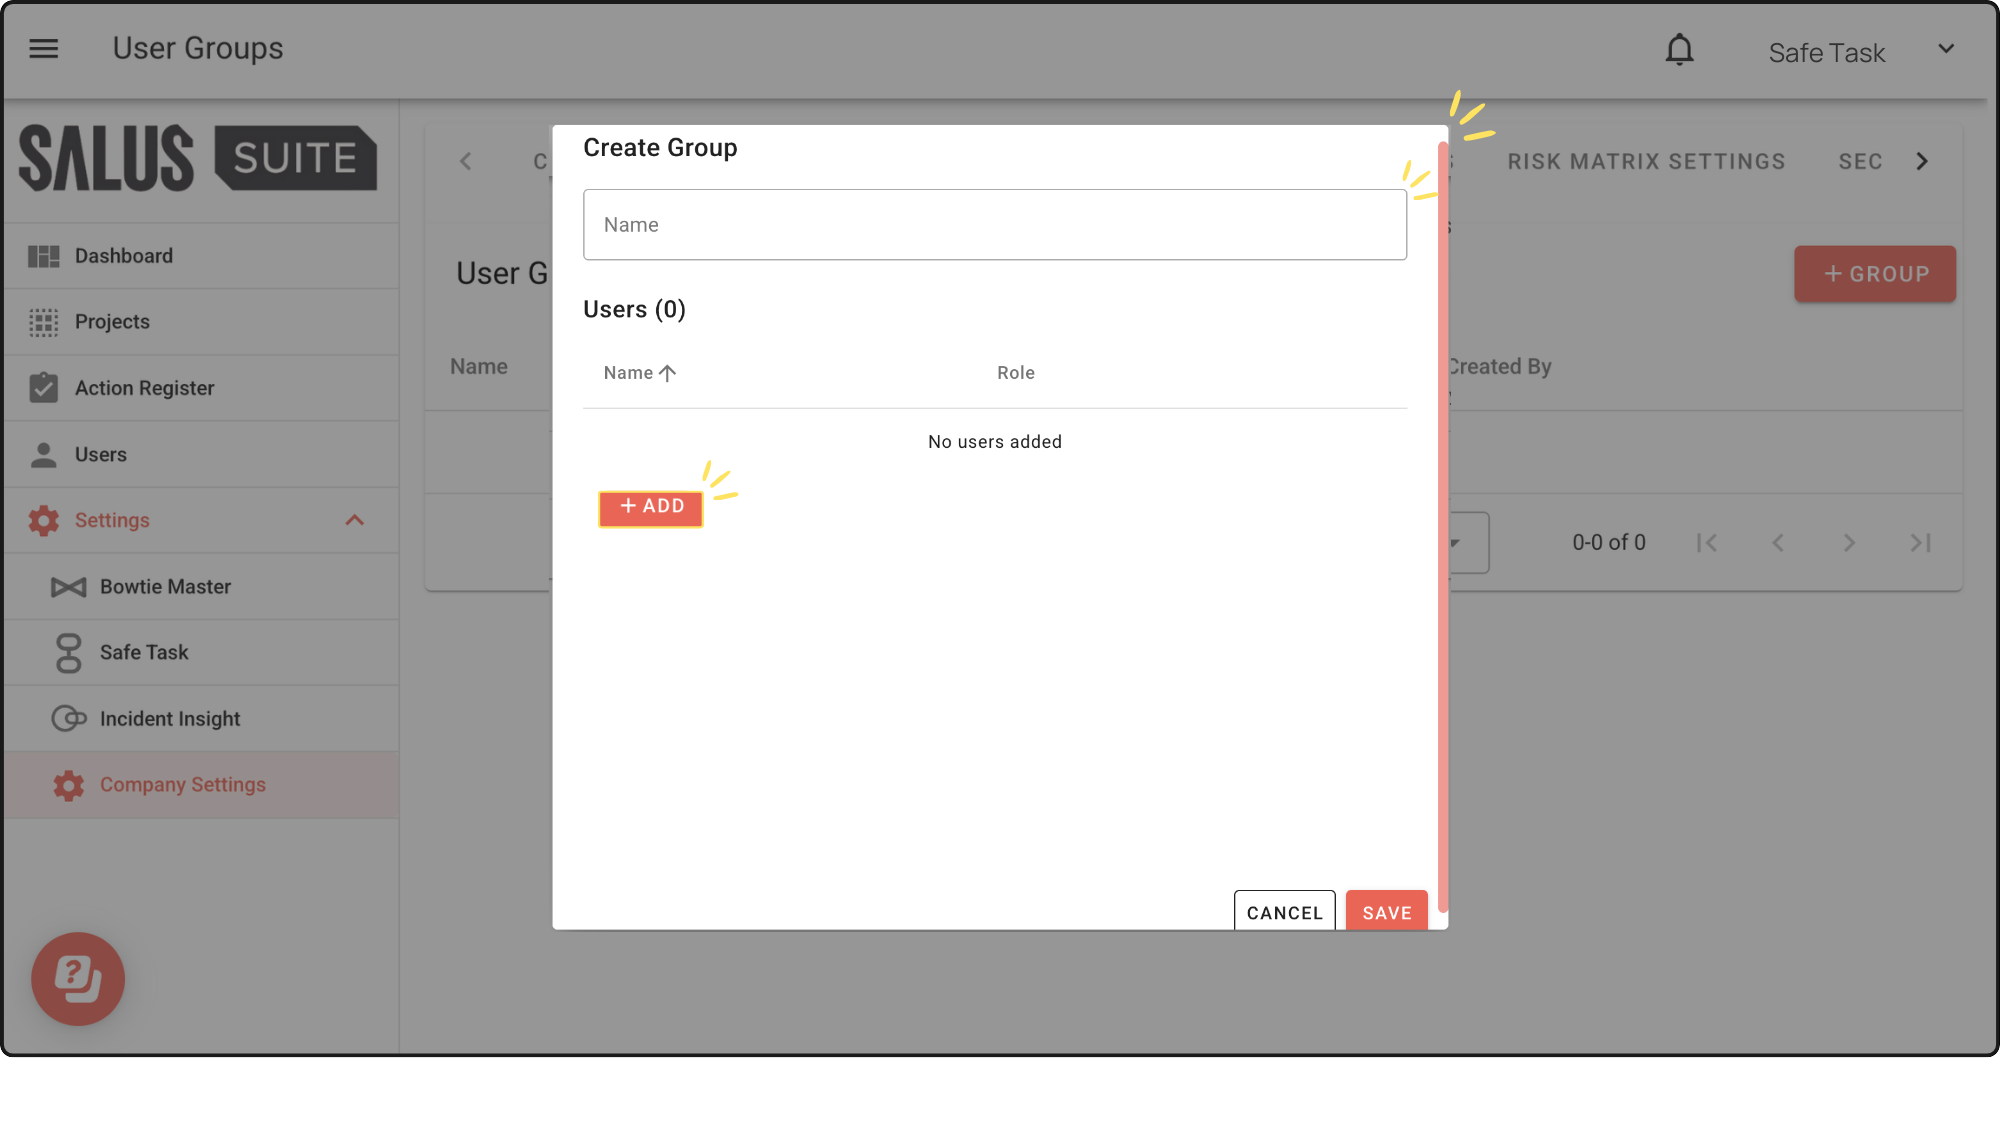
Task: Open the hamburger menu icon
Action: click(43, 48)
